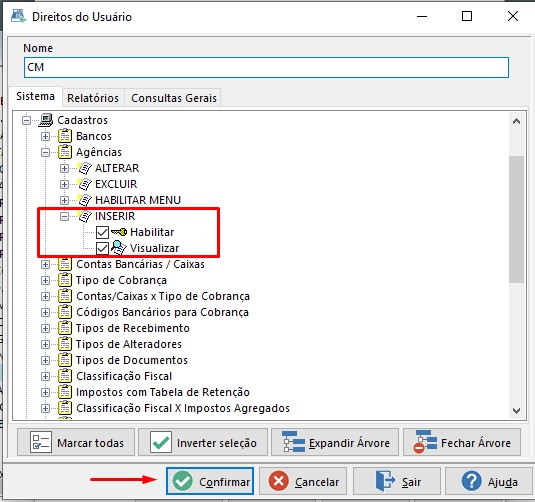The height and width of the screenshot is (502, 535).
Task: Select the Códigos Bancários para Cobrança row
Action: (x=162, y=312)
